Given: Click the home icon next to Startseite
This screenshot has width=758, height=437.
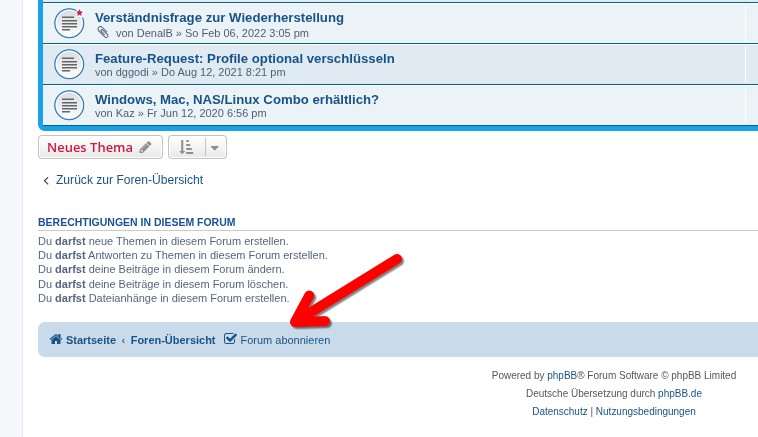Looking at the screenshot, I should click(x=56, y=340).
